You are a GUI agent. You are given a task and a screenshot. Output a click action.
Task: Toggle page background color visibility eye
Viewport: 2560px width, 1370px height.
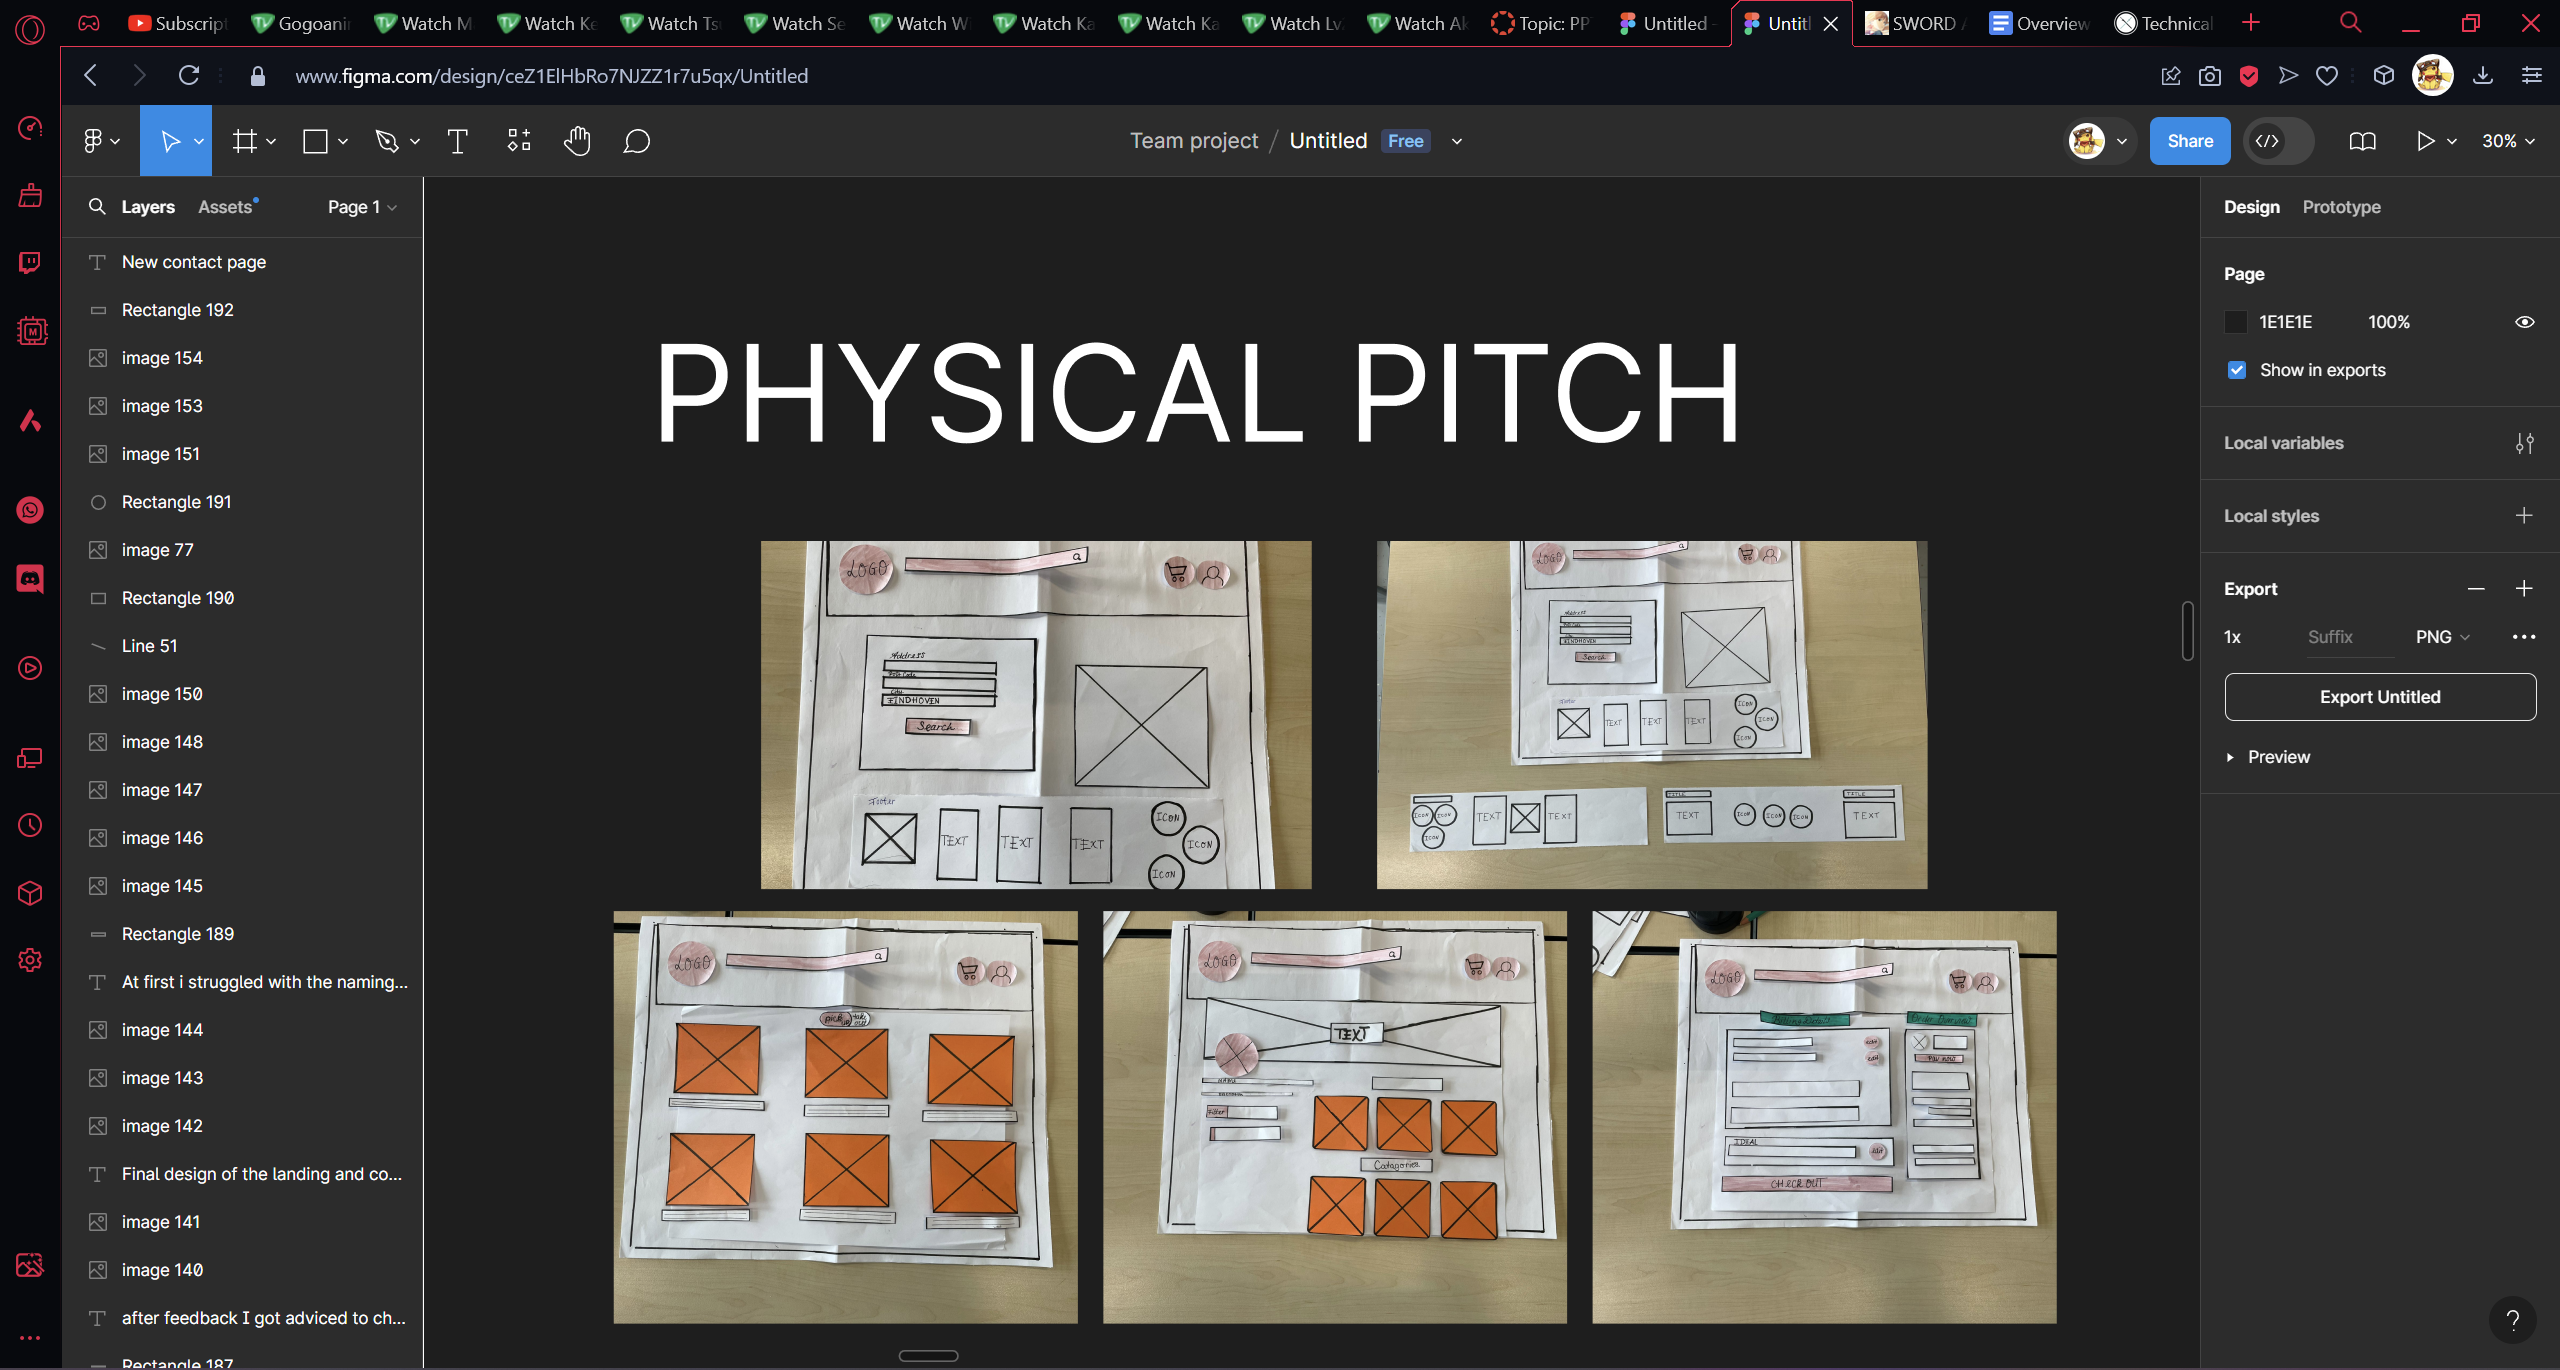(2524, 322)
